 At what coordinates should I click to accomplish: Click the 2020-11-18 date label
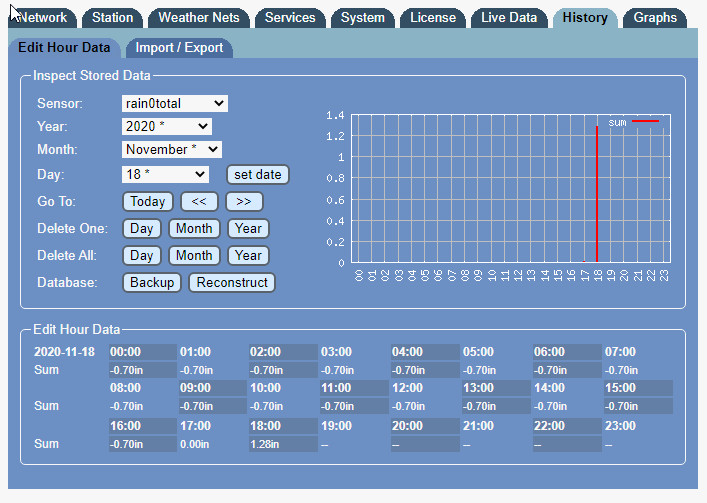[x=64, y=352]
